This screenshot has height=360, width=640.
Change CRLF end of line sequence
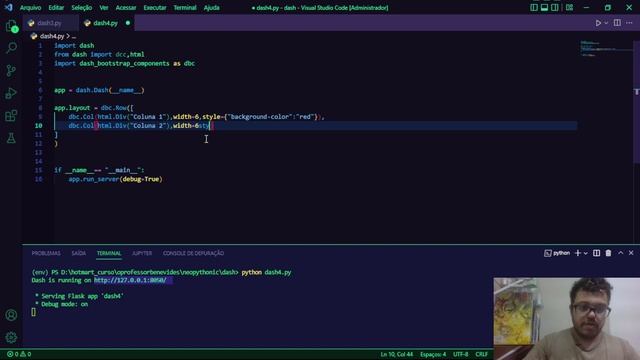[x=481, y=354]
